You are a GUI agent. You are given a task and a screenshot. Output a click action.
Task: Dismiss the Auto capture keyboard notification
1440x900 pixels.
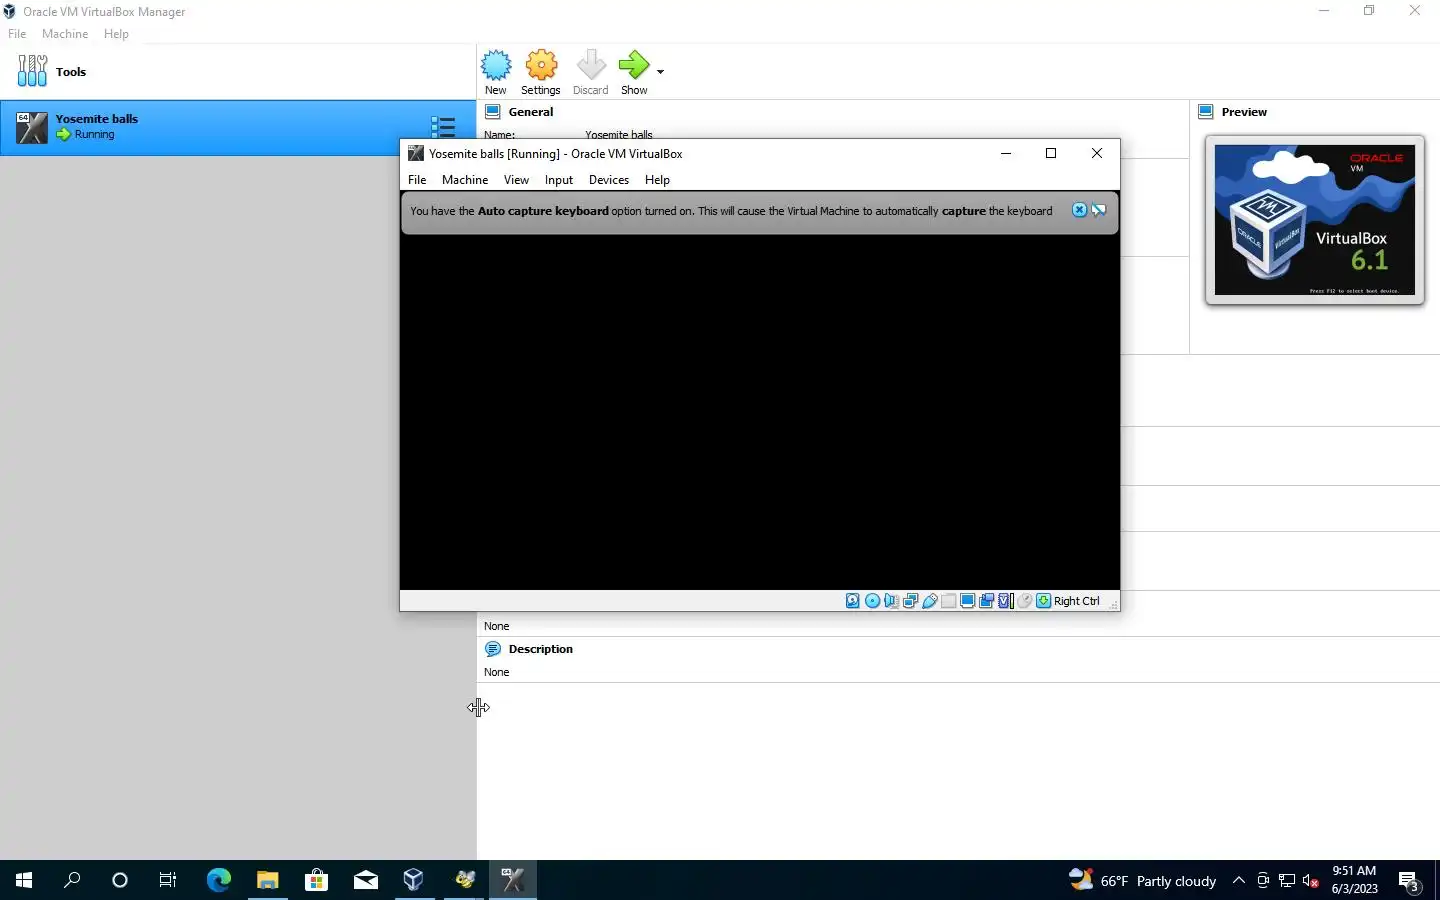[1079, 210]
